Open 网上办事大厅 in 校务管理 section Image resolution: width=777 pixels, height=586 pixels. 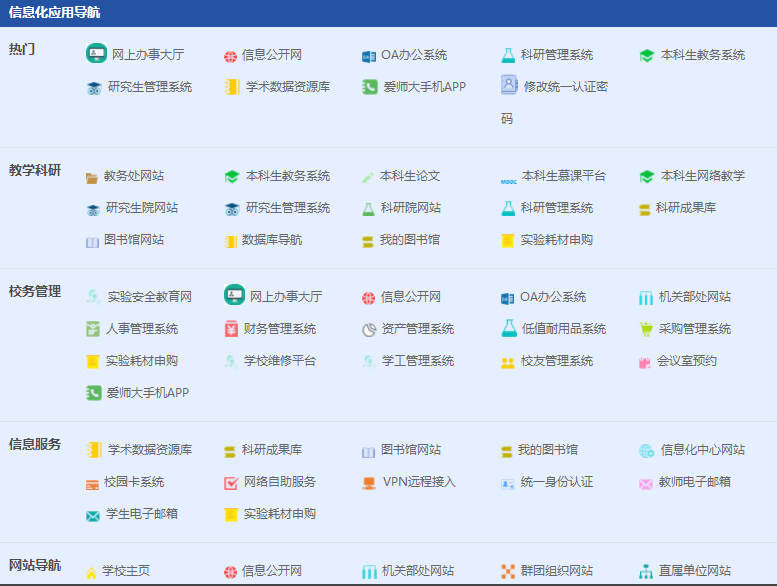point(286,297)
